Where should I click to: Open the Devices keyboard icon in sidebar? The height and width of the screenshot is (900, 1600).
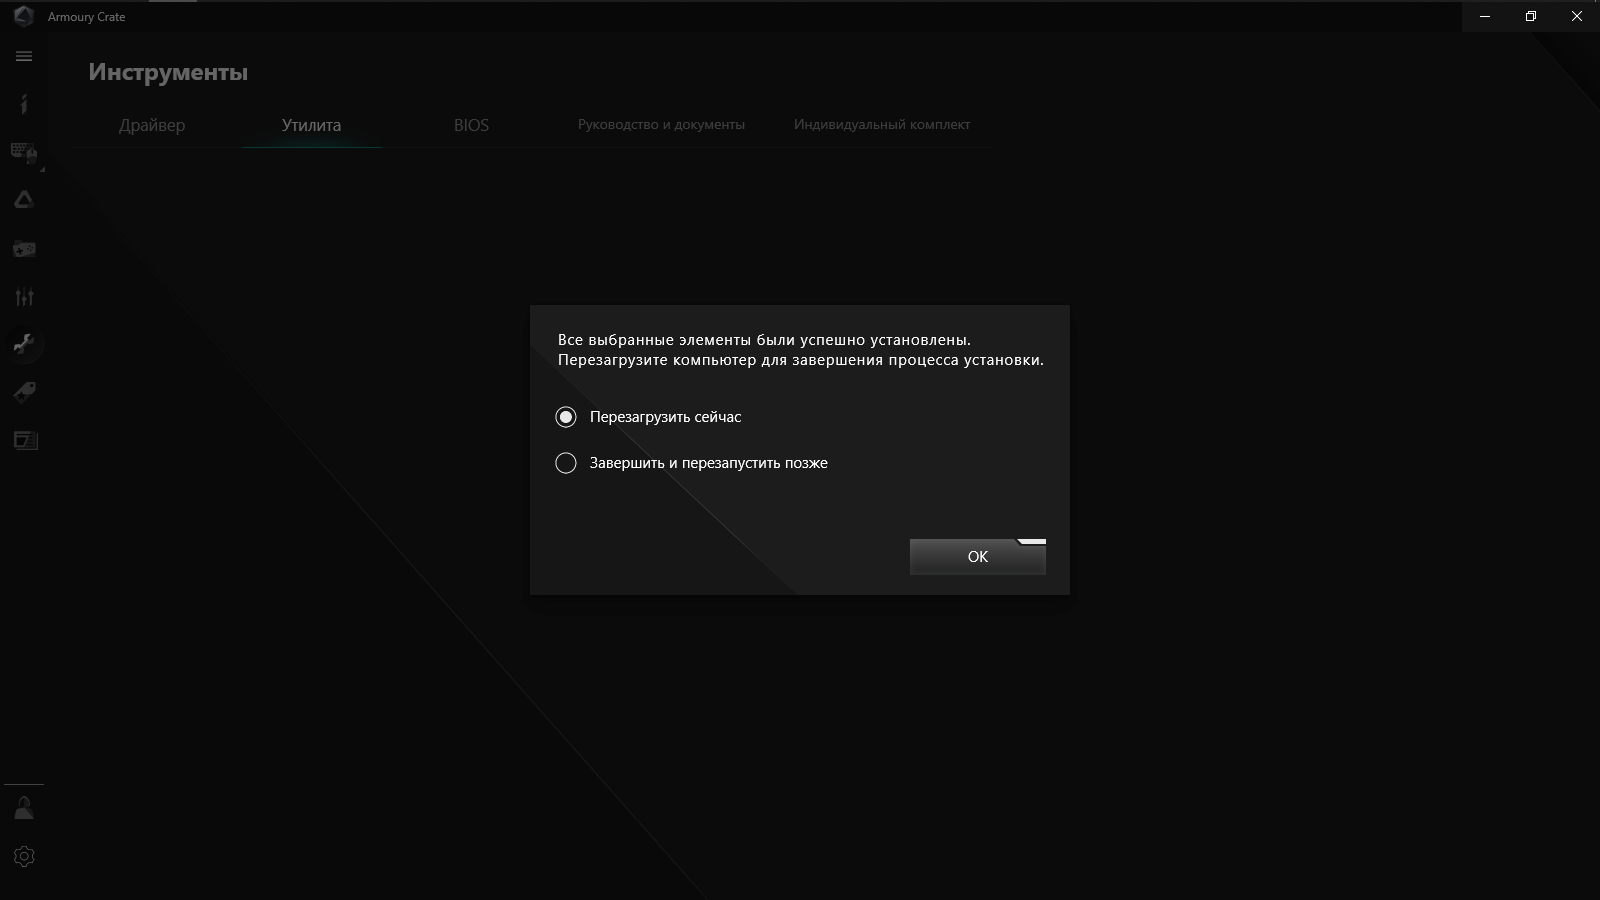click(x=24, y=152)
